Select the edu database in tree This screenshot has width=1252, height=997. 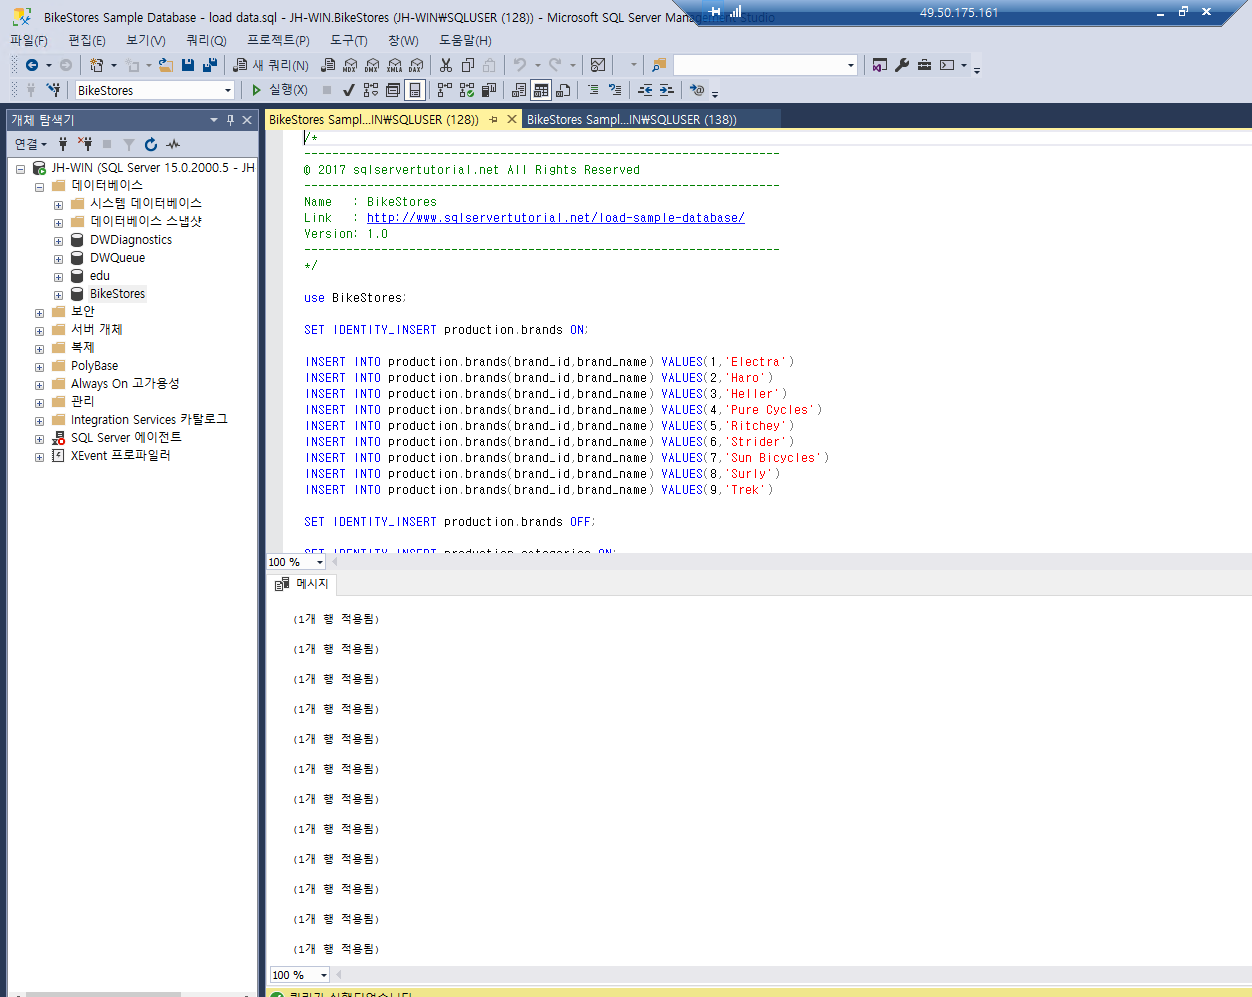100,276
